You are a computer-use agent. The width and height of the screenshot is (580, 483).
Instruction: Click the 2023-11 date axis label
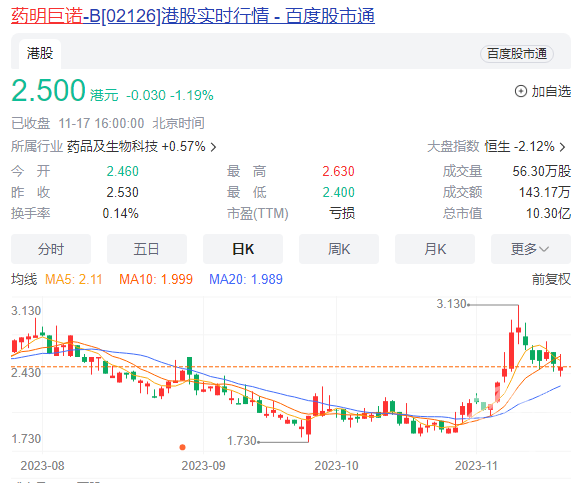[476, 466]
